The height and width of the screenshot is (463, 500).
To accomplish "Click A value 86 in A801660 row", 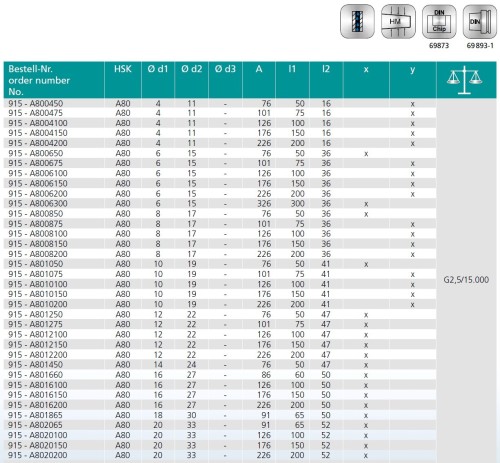I will pyautogui.click(x=266, y=375).
